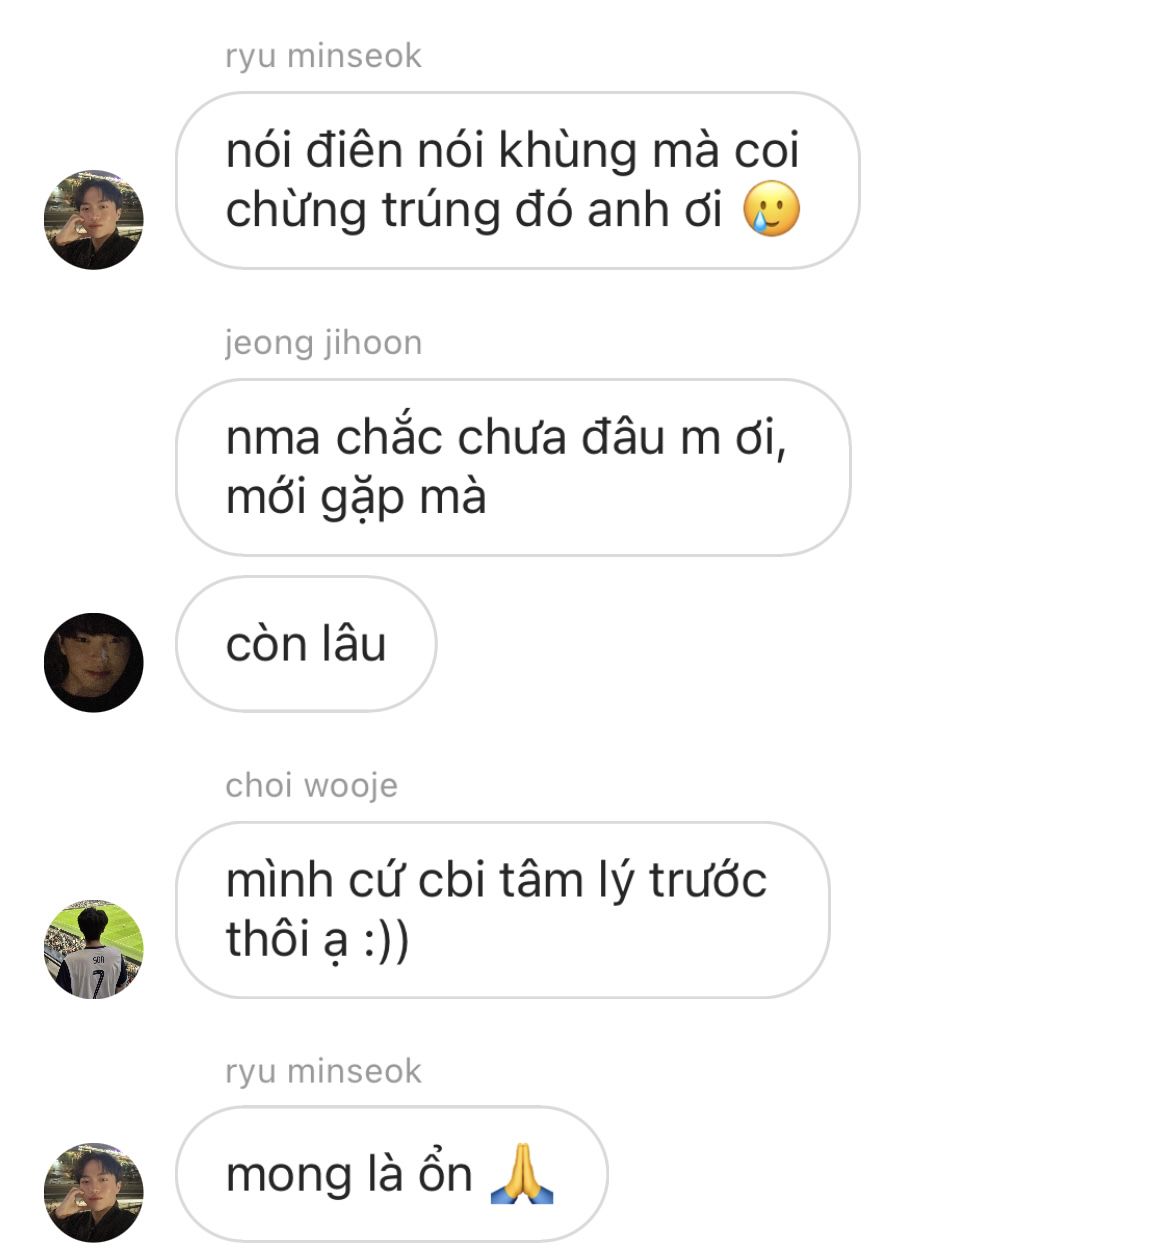Open jeong jihoon's dark avatar next to 'còn lâu'

coord(94,663)
